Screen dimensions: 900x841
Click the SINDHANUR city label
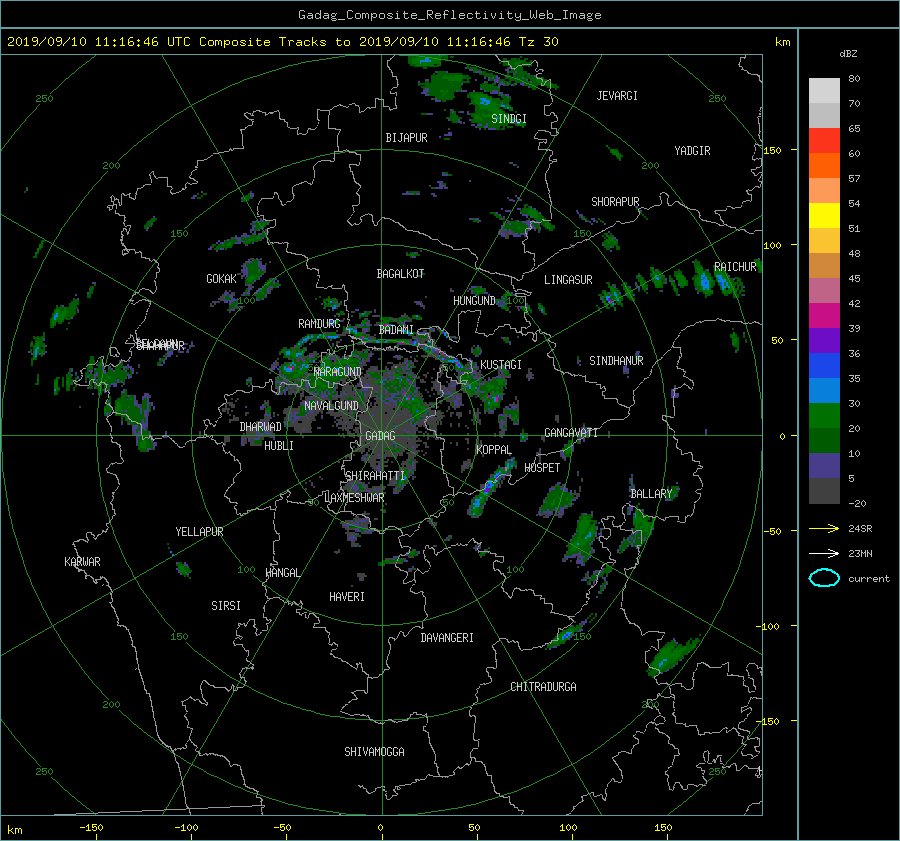point(616,361)
